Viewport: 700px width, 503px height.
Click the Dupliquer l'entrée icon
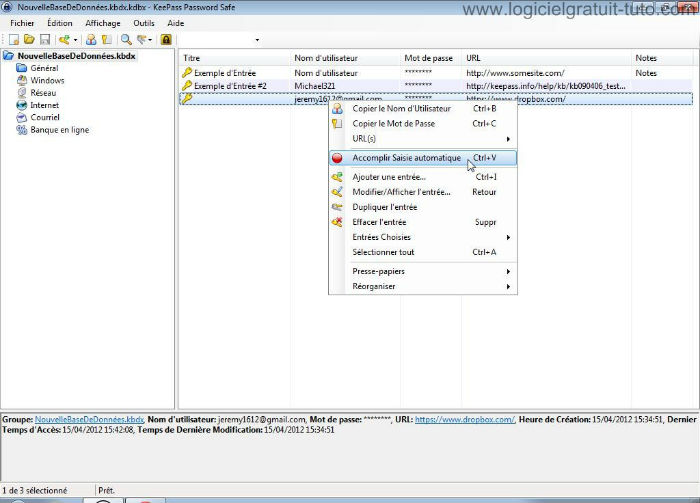pos(337,207)
